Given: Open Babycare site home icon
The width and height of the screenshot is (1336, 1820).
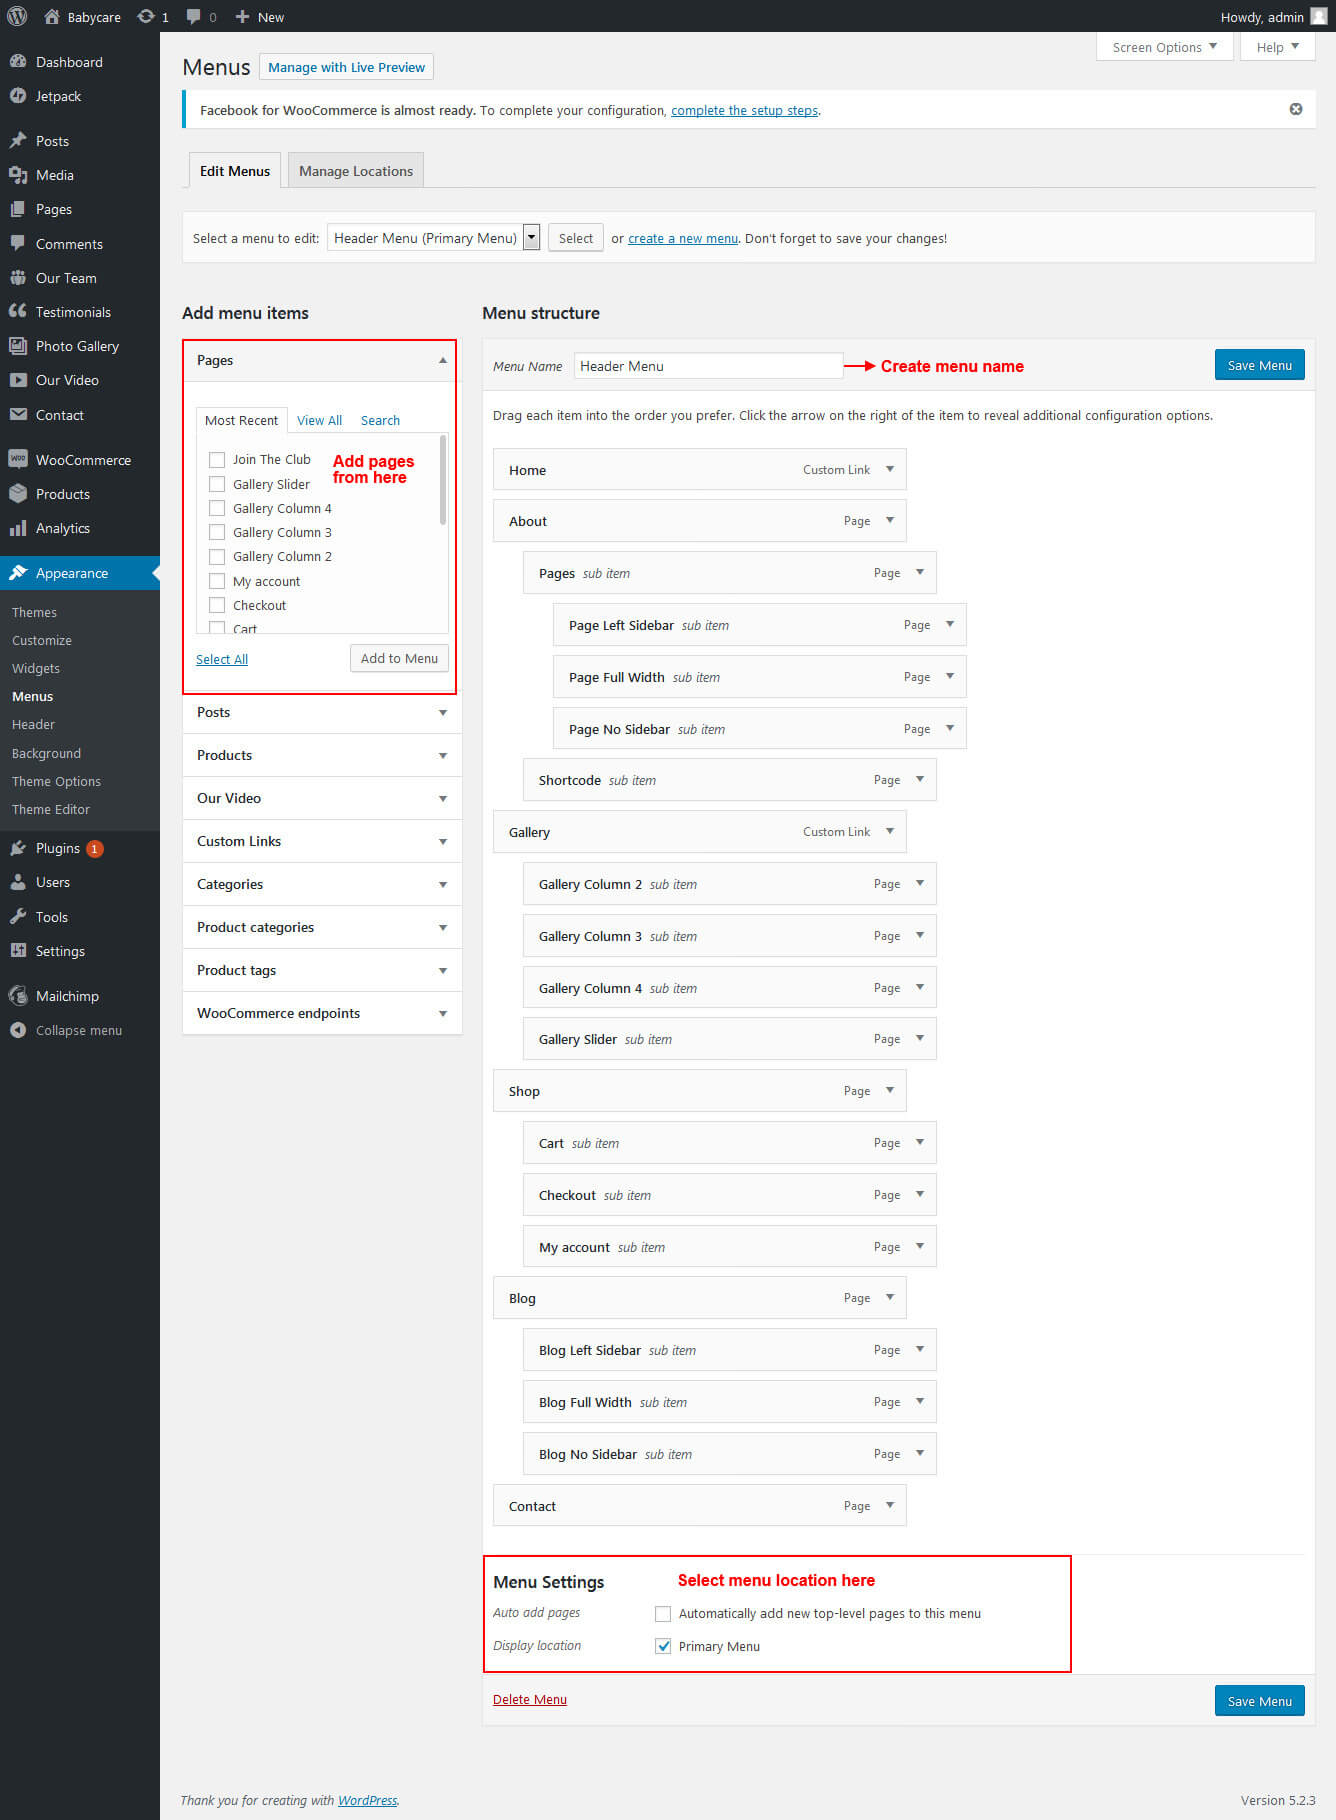Looking at the screenshot, I should pyautogui.click(x=52, y=17).
